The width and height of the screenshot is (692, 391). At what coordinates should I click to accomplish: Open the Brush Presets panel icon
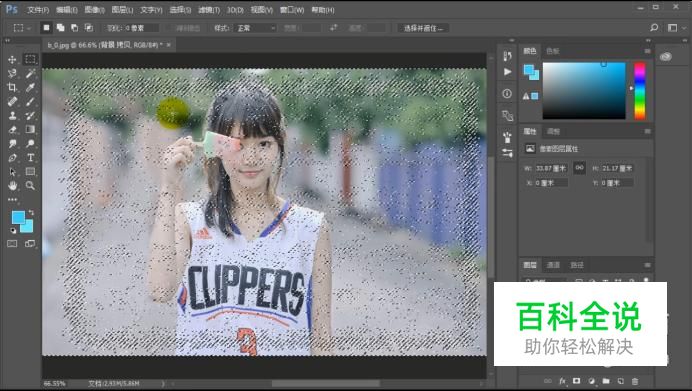pos(507,137)
